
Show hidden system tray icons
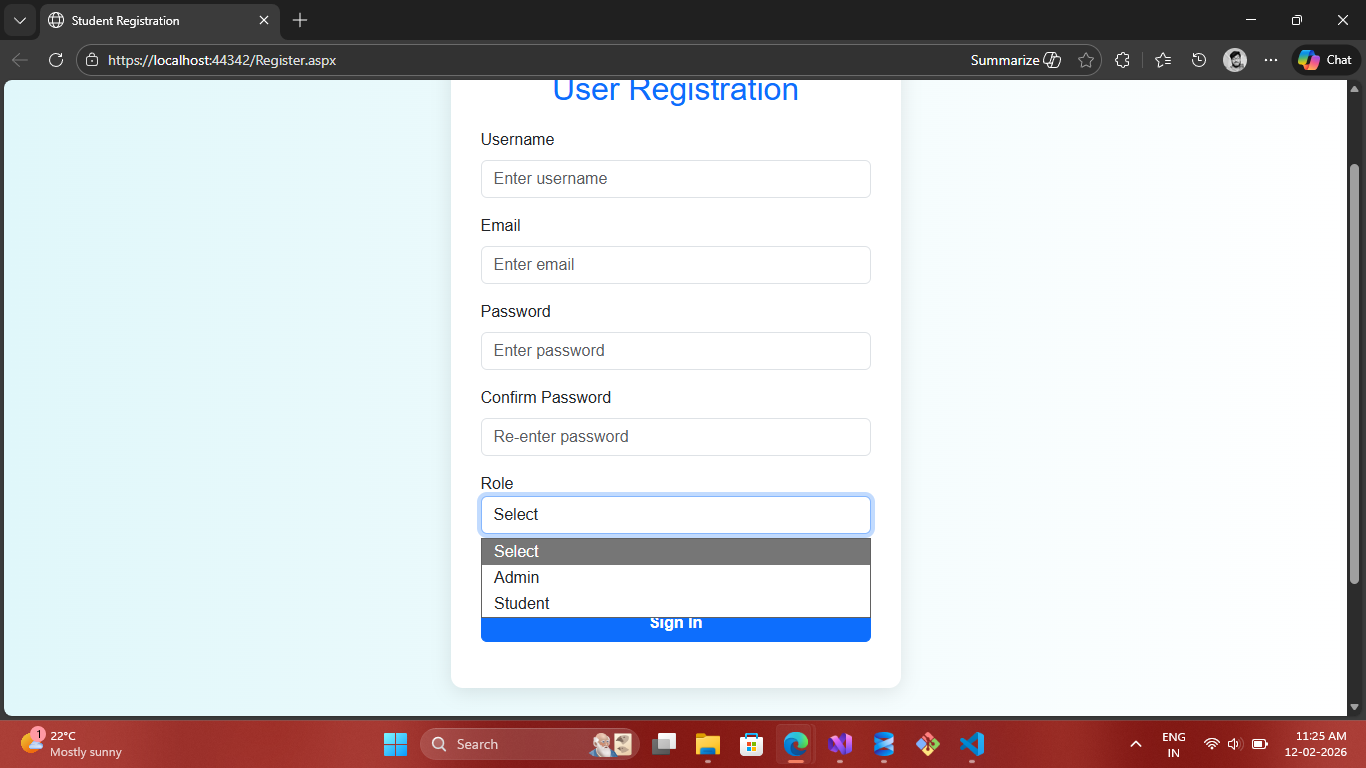coord(1135,744)
